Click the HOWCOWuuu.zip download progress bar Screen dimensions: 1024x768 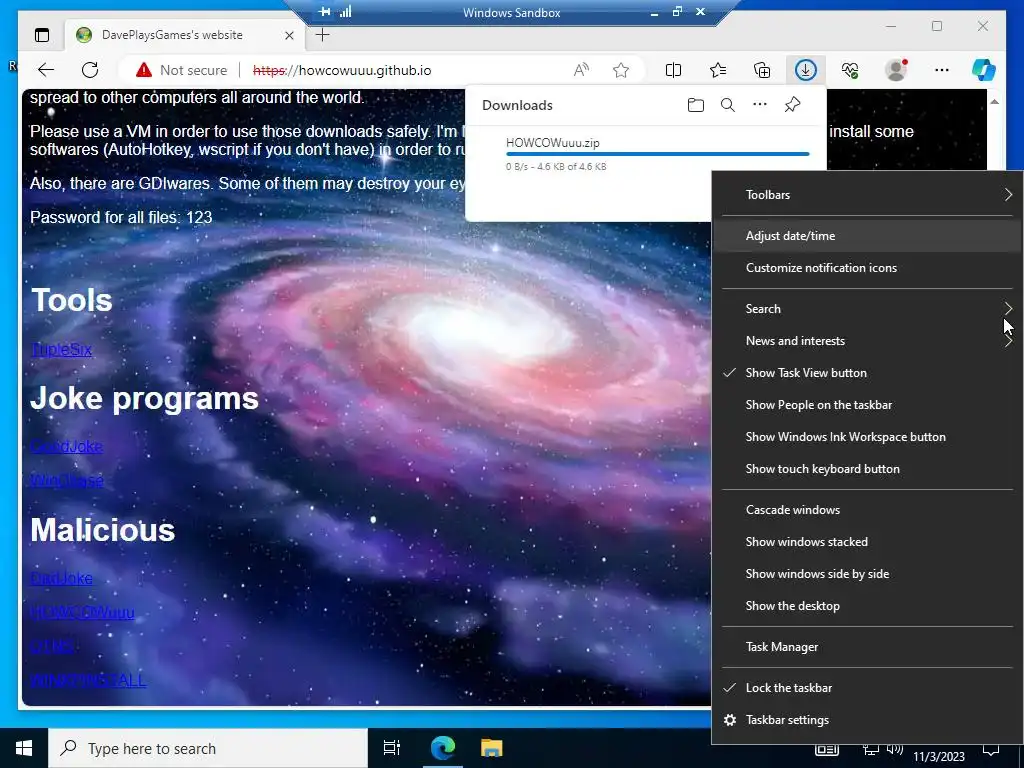click(658, 154)
